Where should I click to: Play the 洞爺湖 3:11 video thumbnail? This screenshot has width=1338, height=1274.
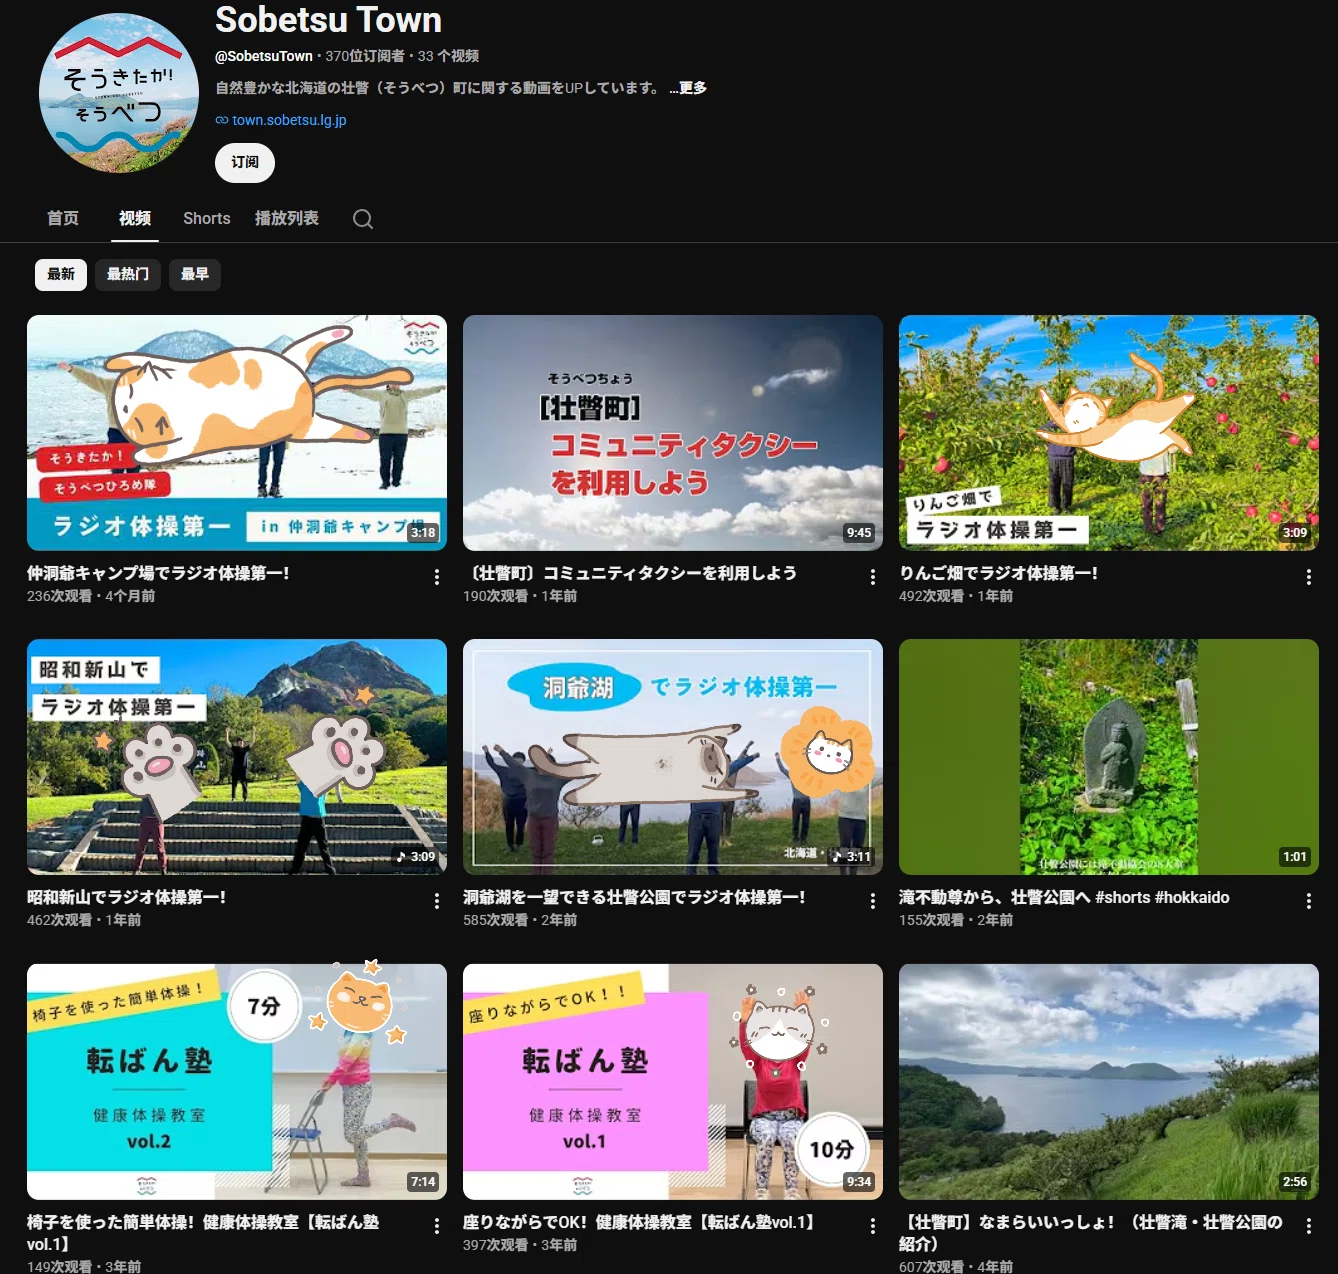pos(673,757)
